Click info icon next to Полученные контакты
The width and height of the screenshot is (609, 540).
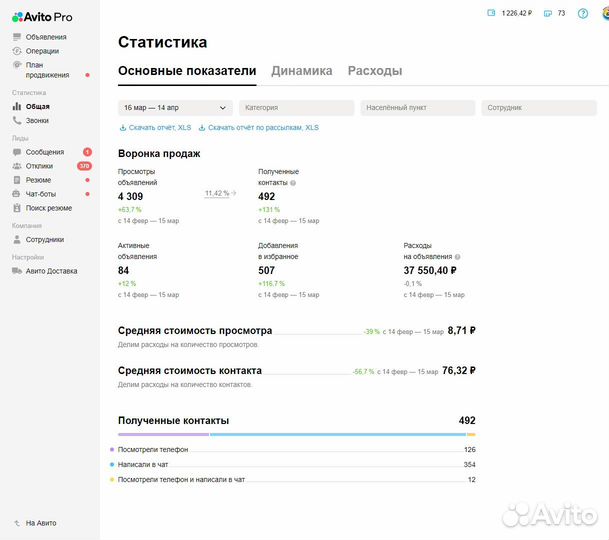(293, 183)
